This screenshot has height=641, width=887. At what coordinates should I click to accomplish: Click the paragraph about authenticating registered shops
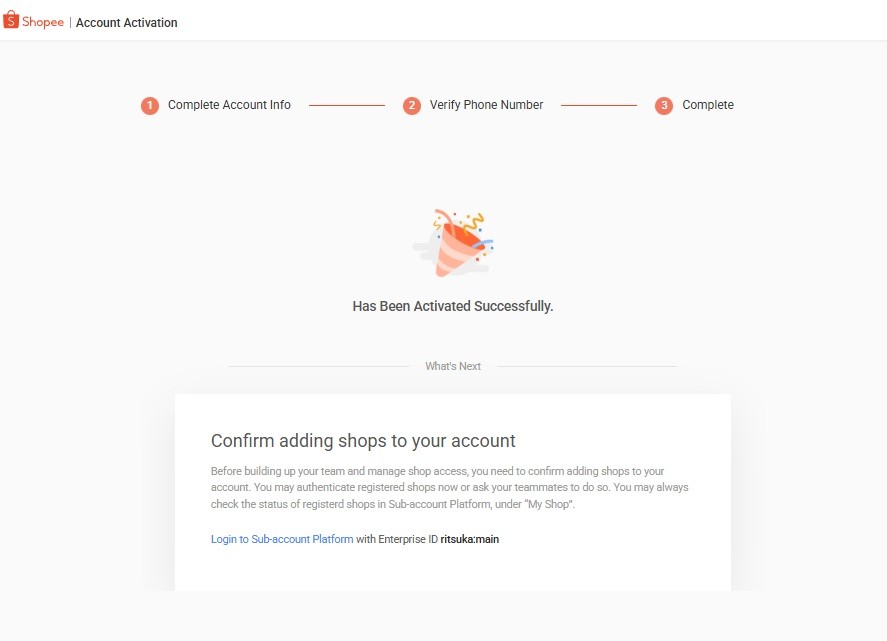tap(450, 487)
